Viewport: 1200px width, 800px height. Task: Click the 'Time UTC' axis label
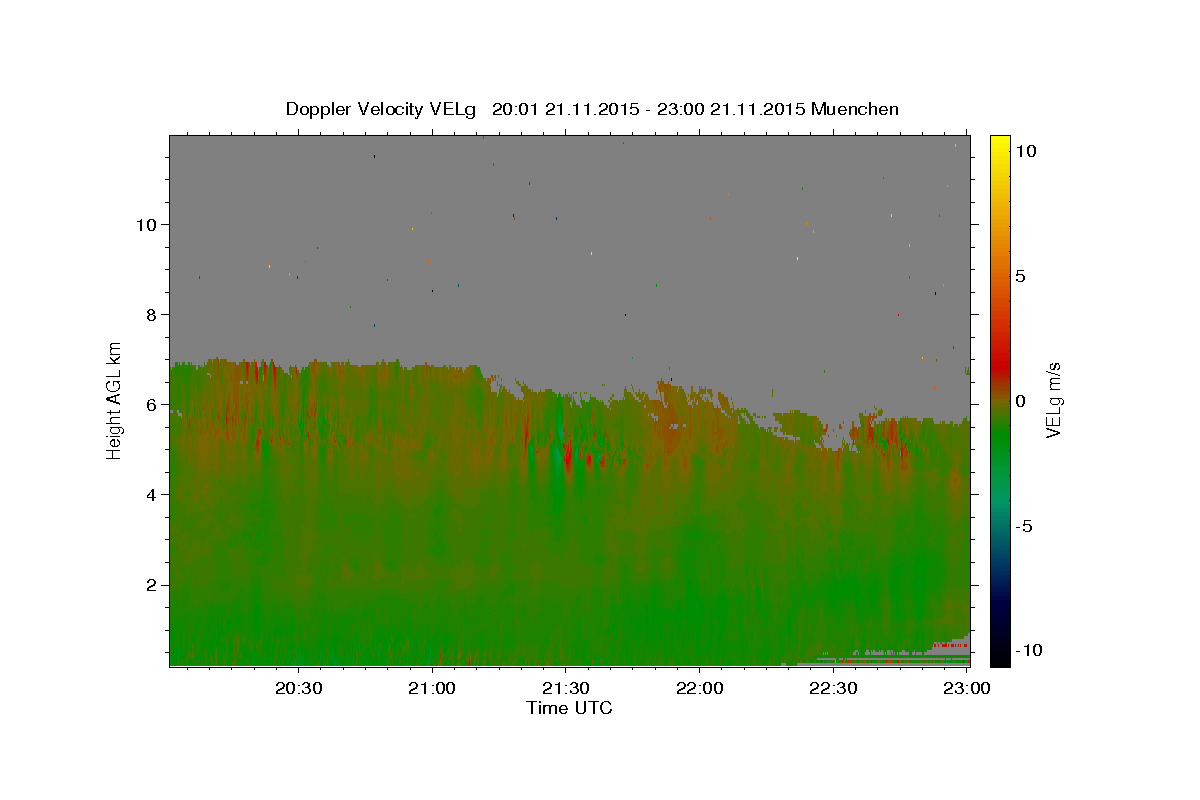(x=569, y=708)
